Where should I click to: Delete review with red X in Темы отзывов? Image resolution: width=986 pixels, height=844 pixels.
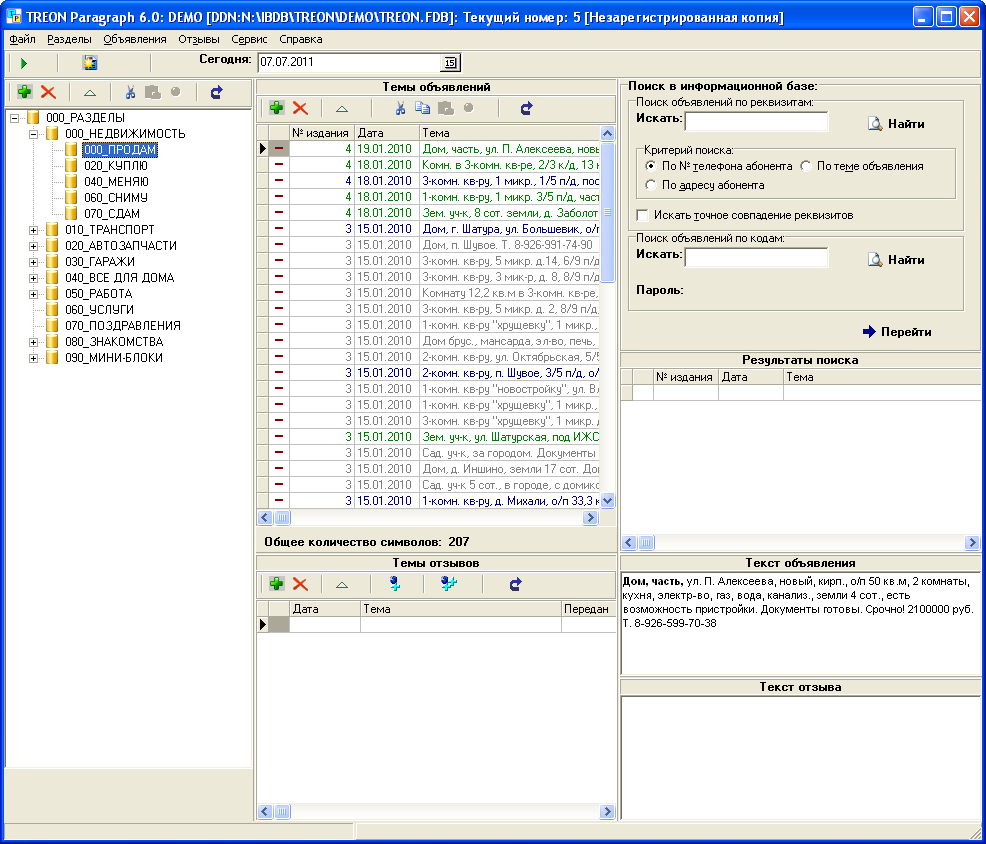click(300, 584)
